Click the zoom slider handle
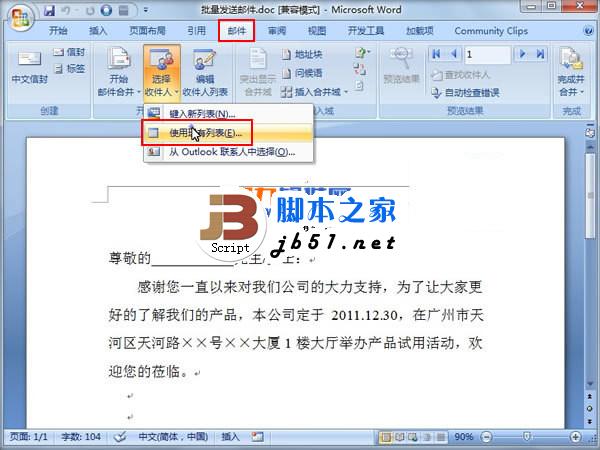The width and height of the screenshot is (600, 450). (x=527, y=437)
